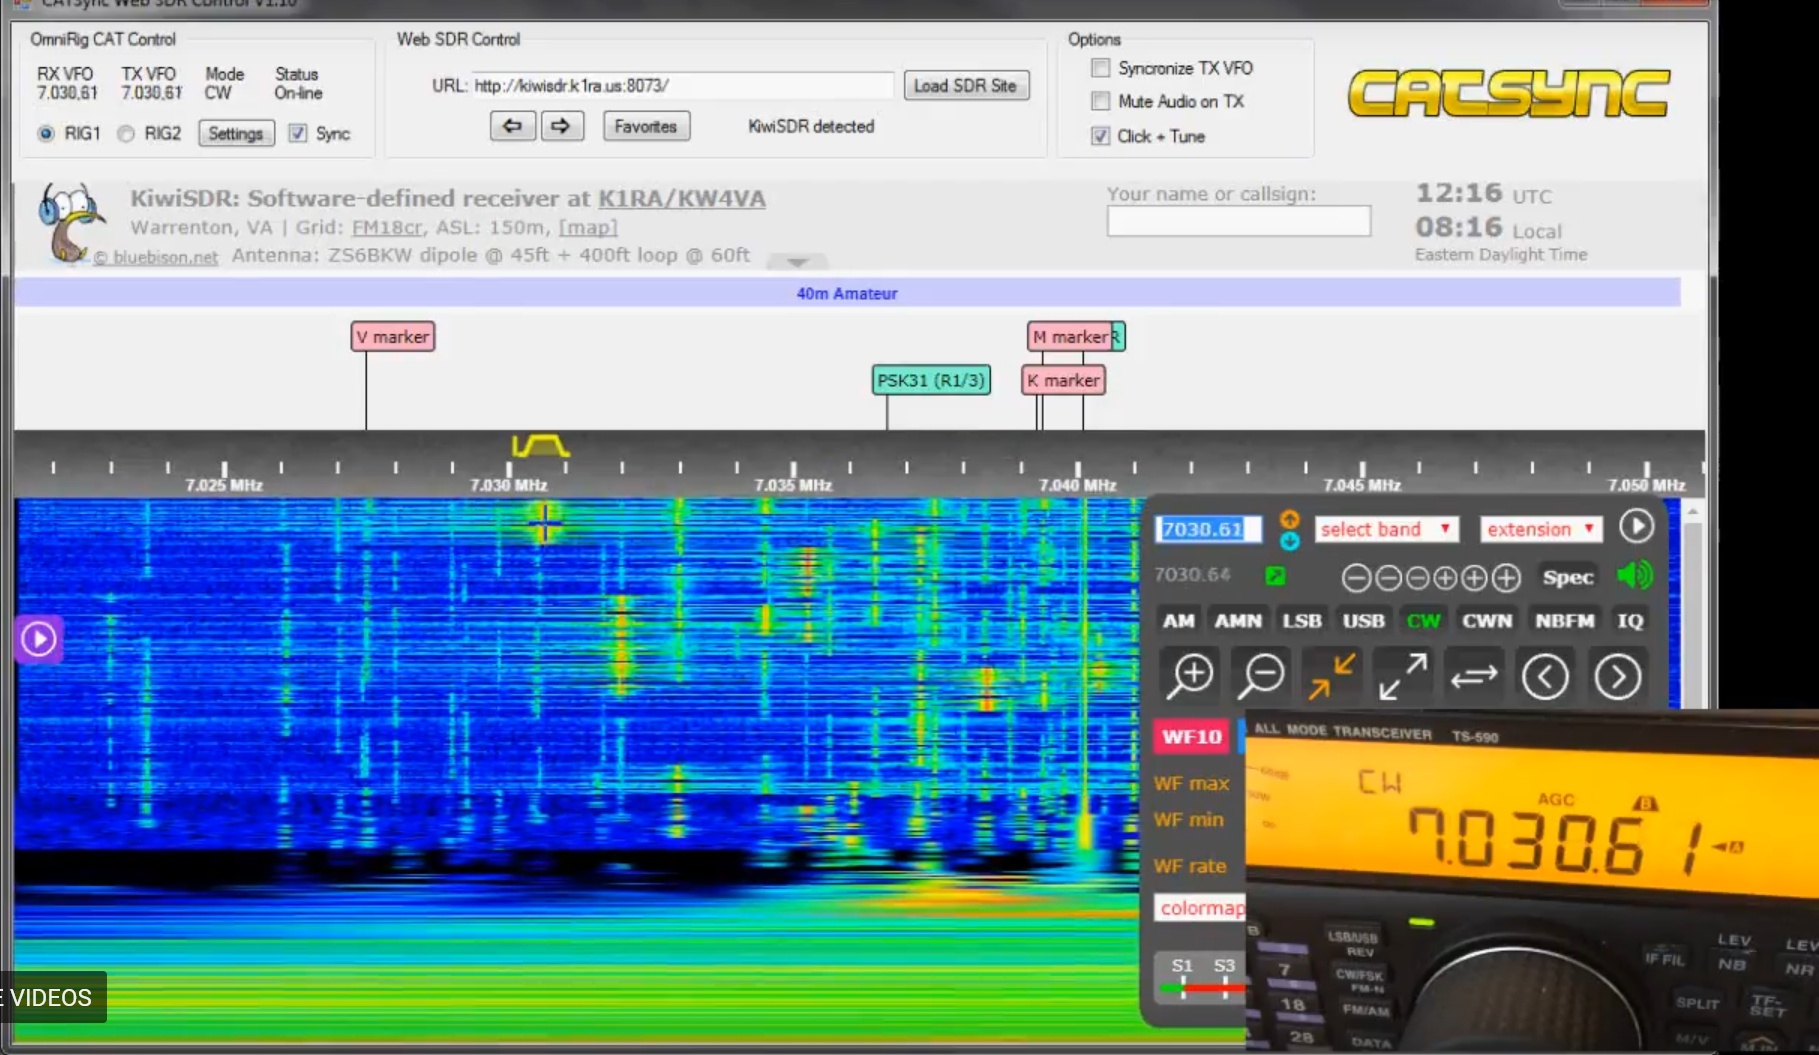Collapse the KiwiSDR top info bar arrow

coord(797,262)
